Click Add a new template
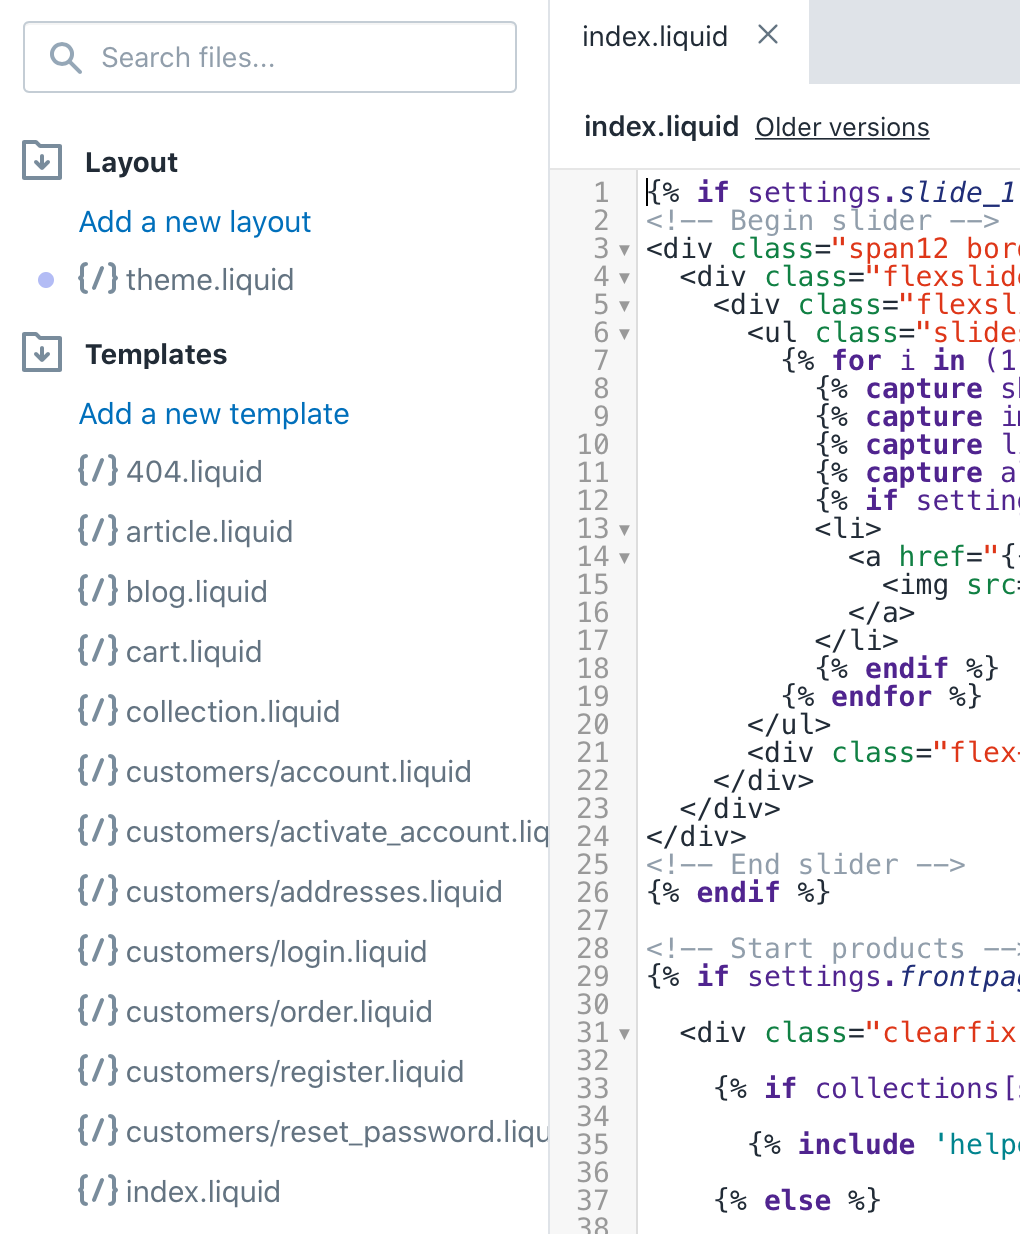The image size is (1020, 1234). tap(214, 414)
